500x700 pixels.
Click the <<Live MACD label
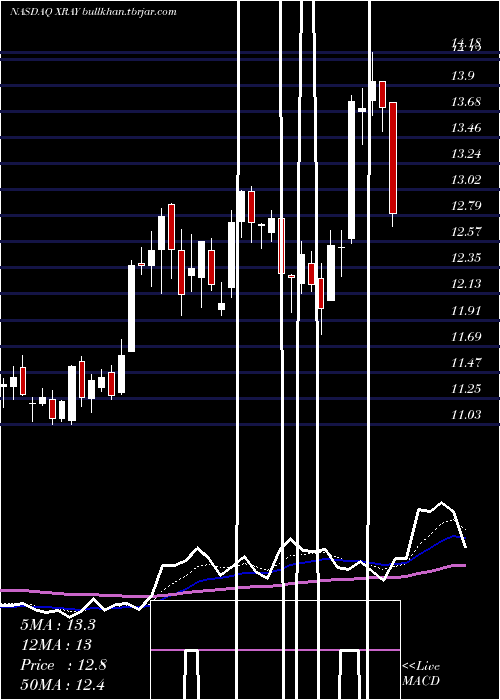click(x=421, y=674)
